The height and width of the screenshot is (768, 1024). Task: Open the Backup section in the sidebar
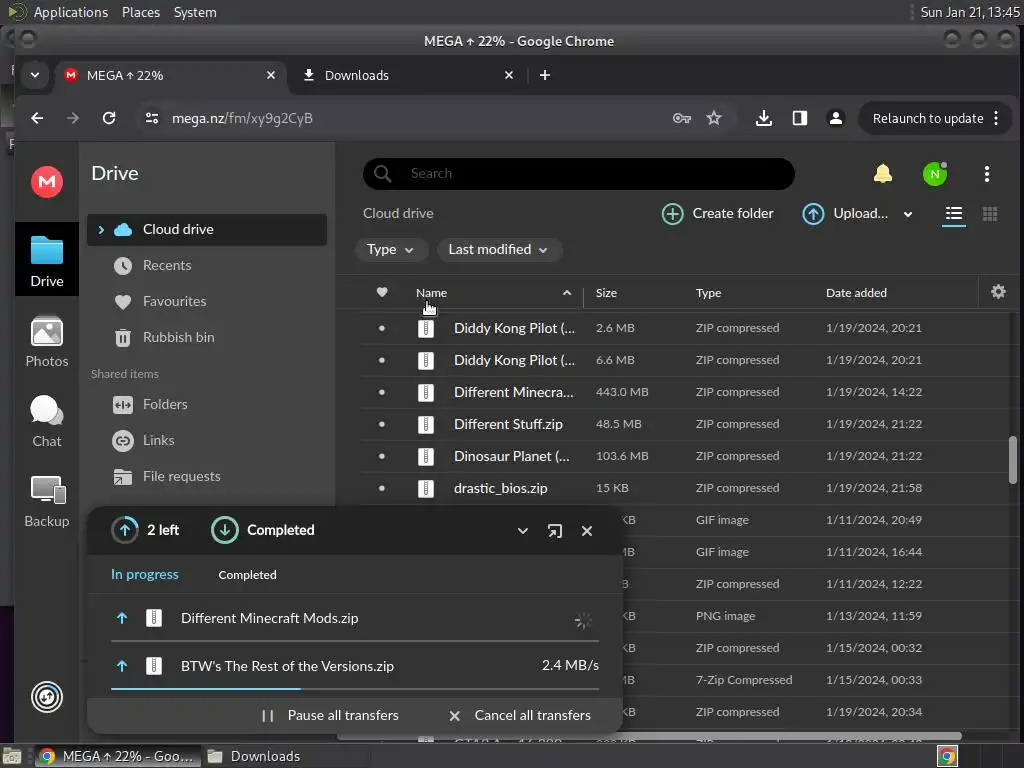pos(46,502)
